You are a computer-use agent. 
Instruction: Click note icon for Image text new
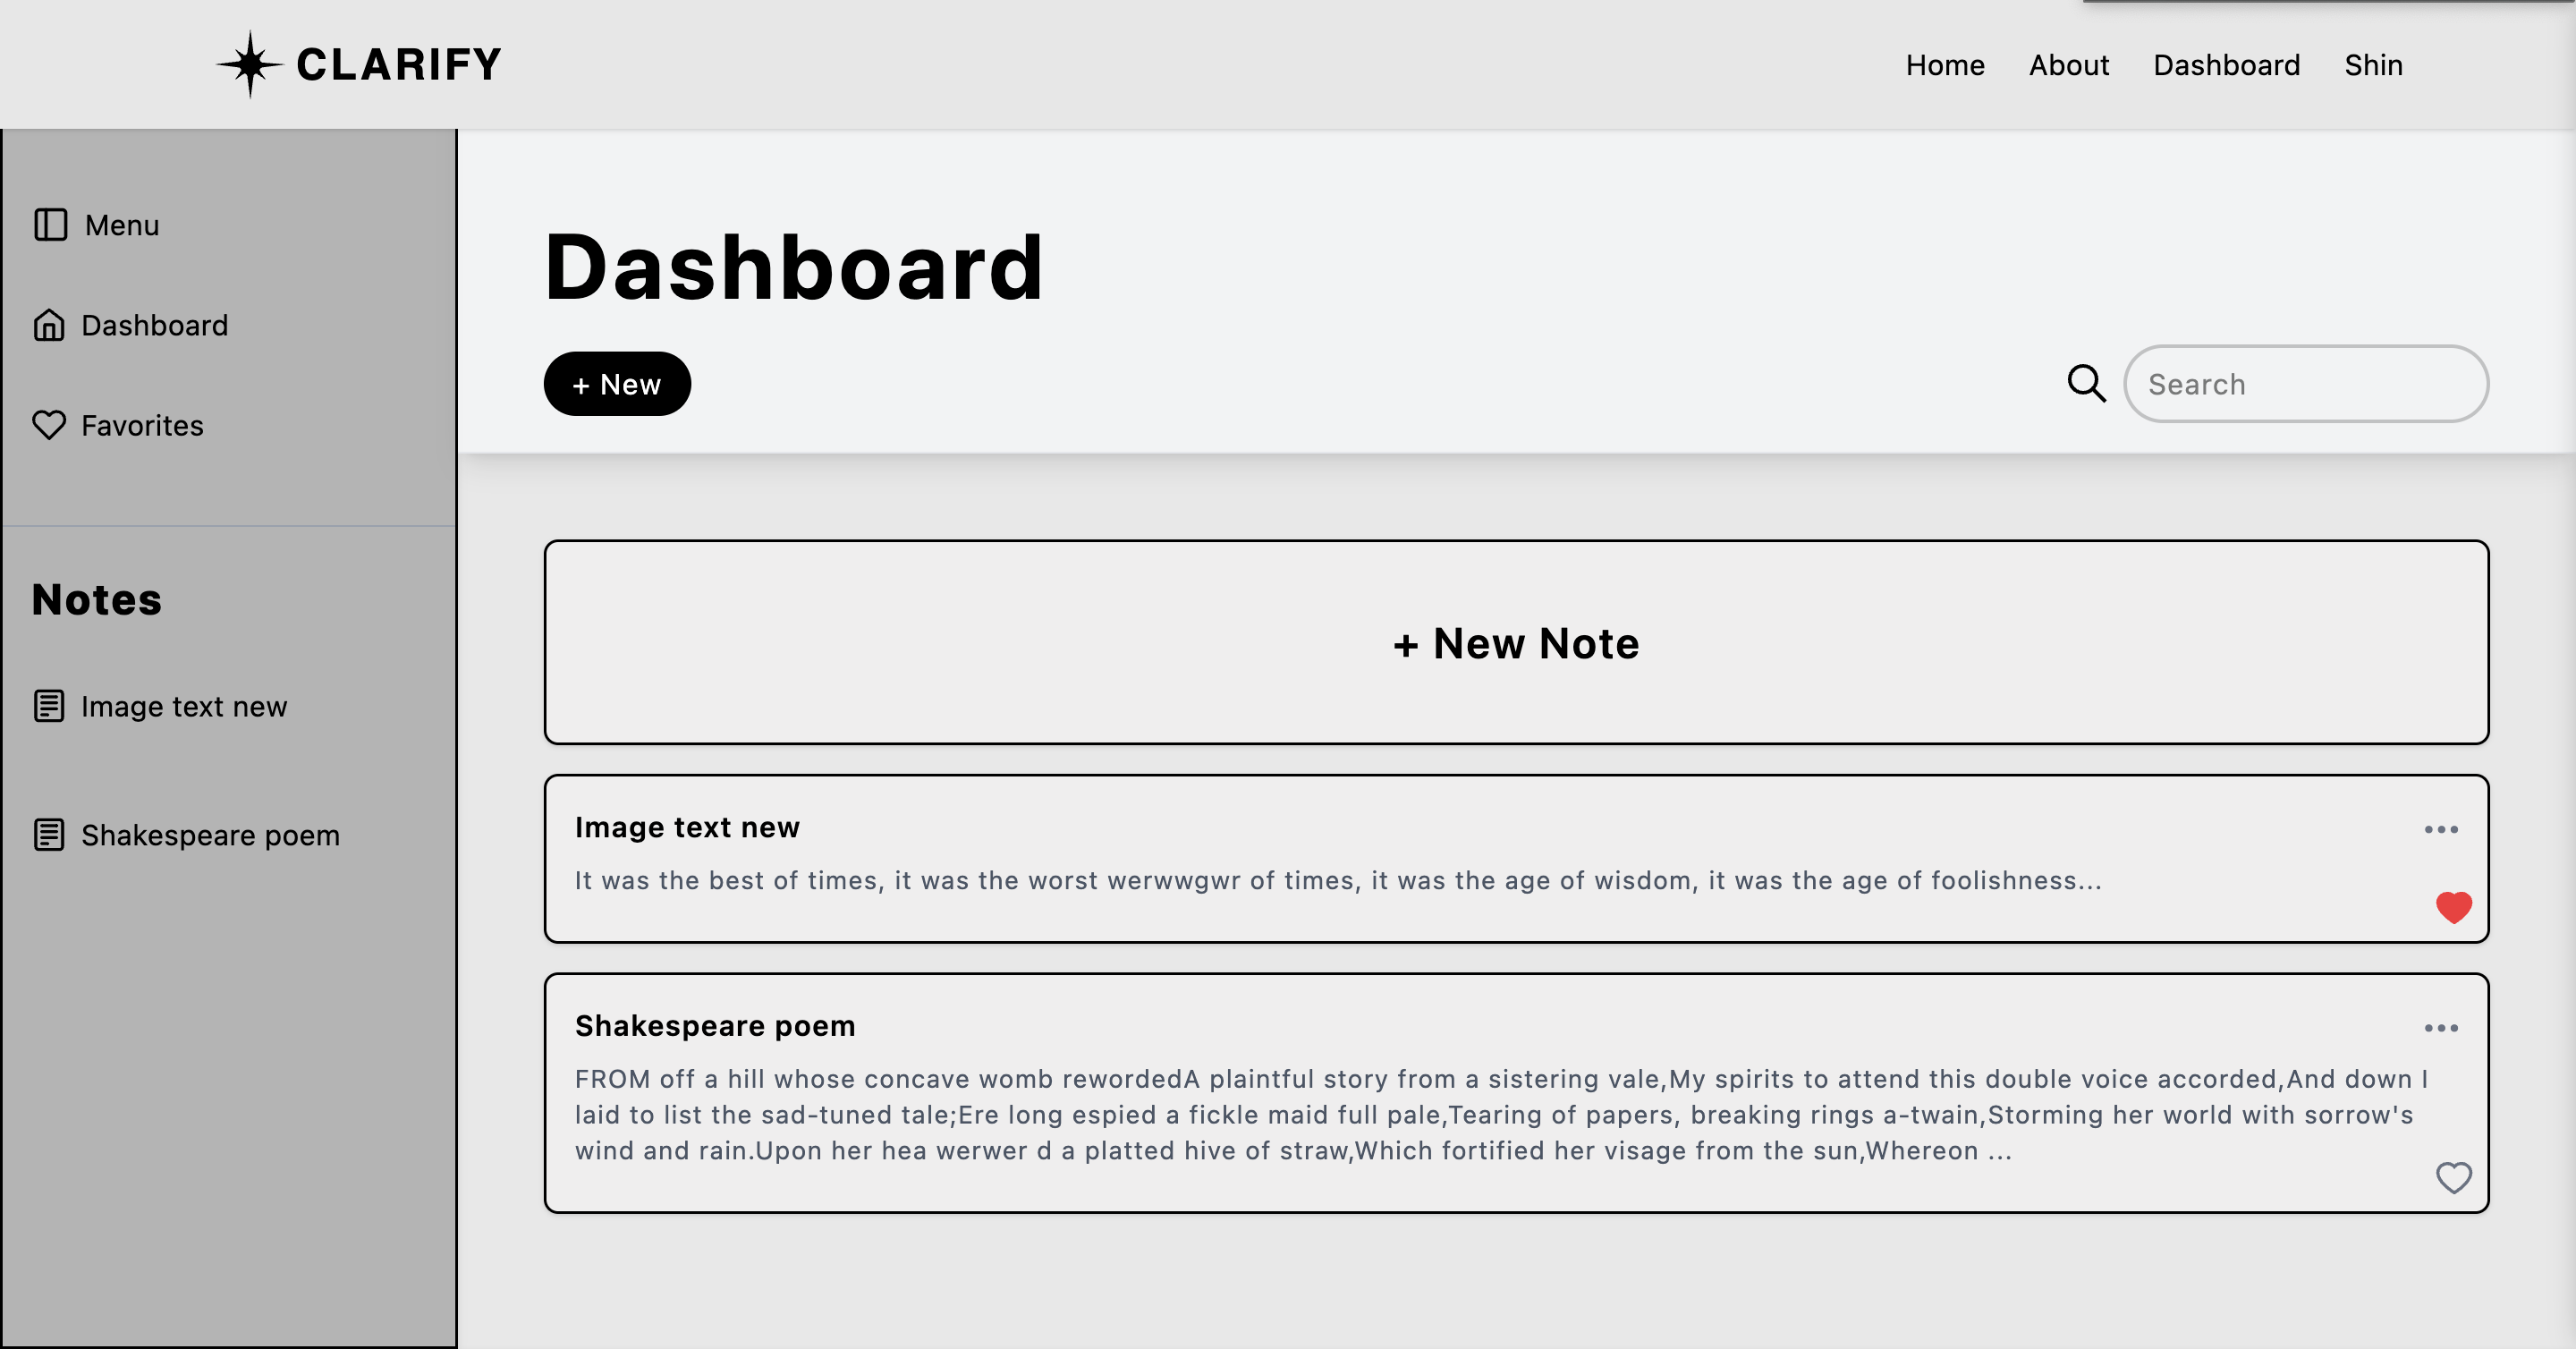click(x=49, y=706)
